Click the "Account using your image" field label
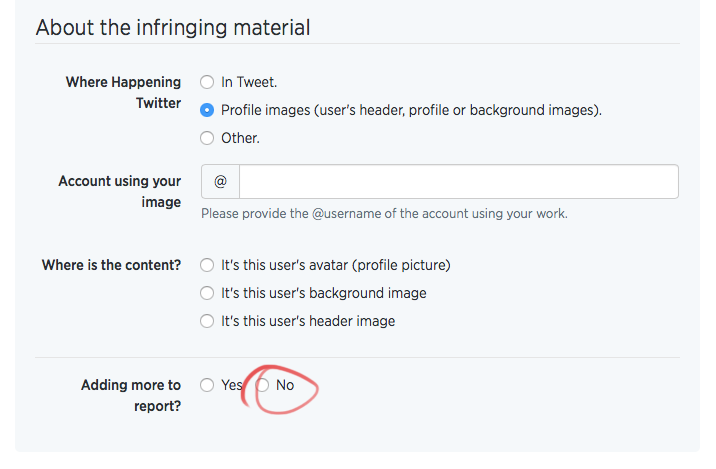Viewport: 716px width, 469px height. pos(120,191)
